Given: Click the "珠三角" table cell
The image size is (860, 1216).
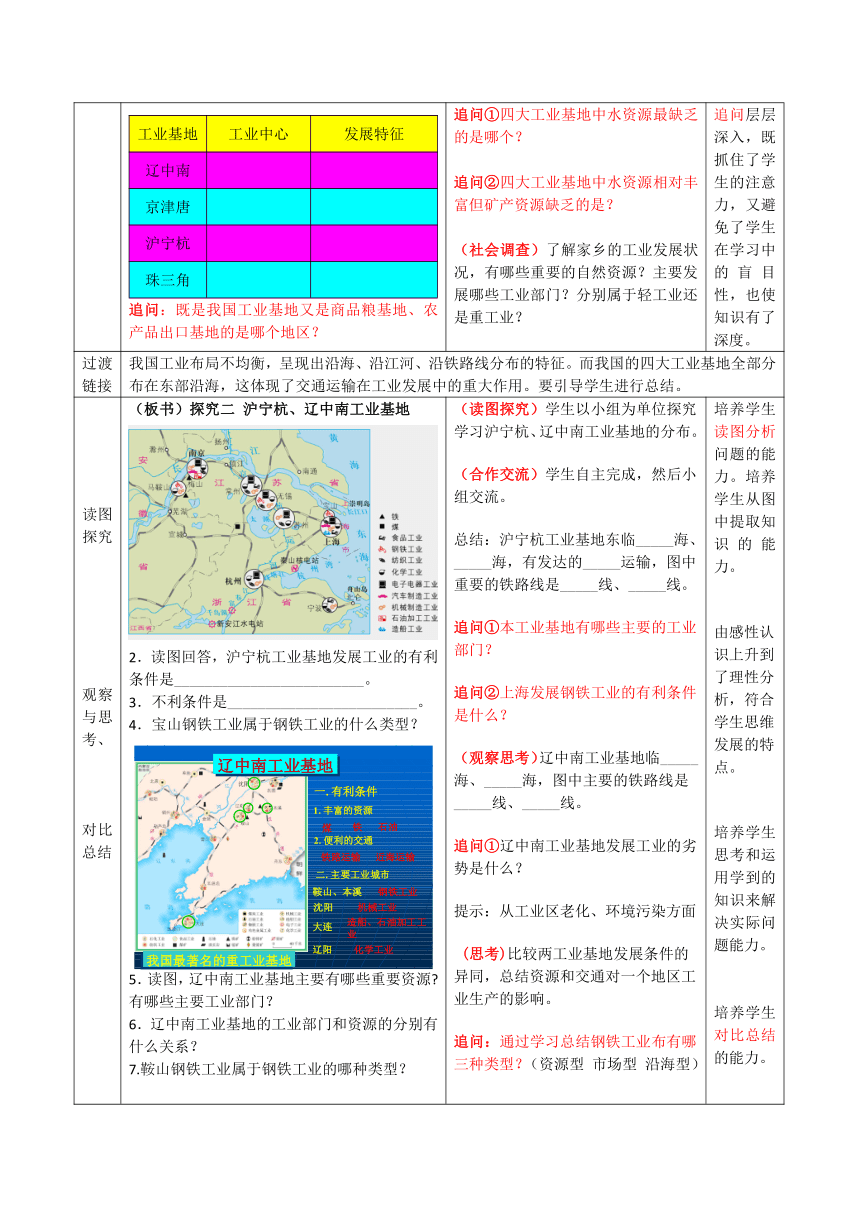Looking at the screenshot, I should tap(168, 280).
